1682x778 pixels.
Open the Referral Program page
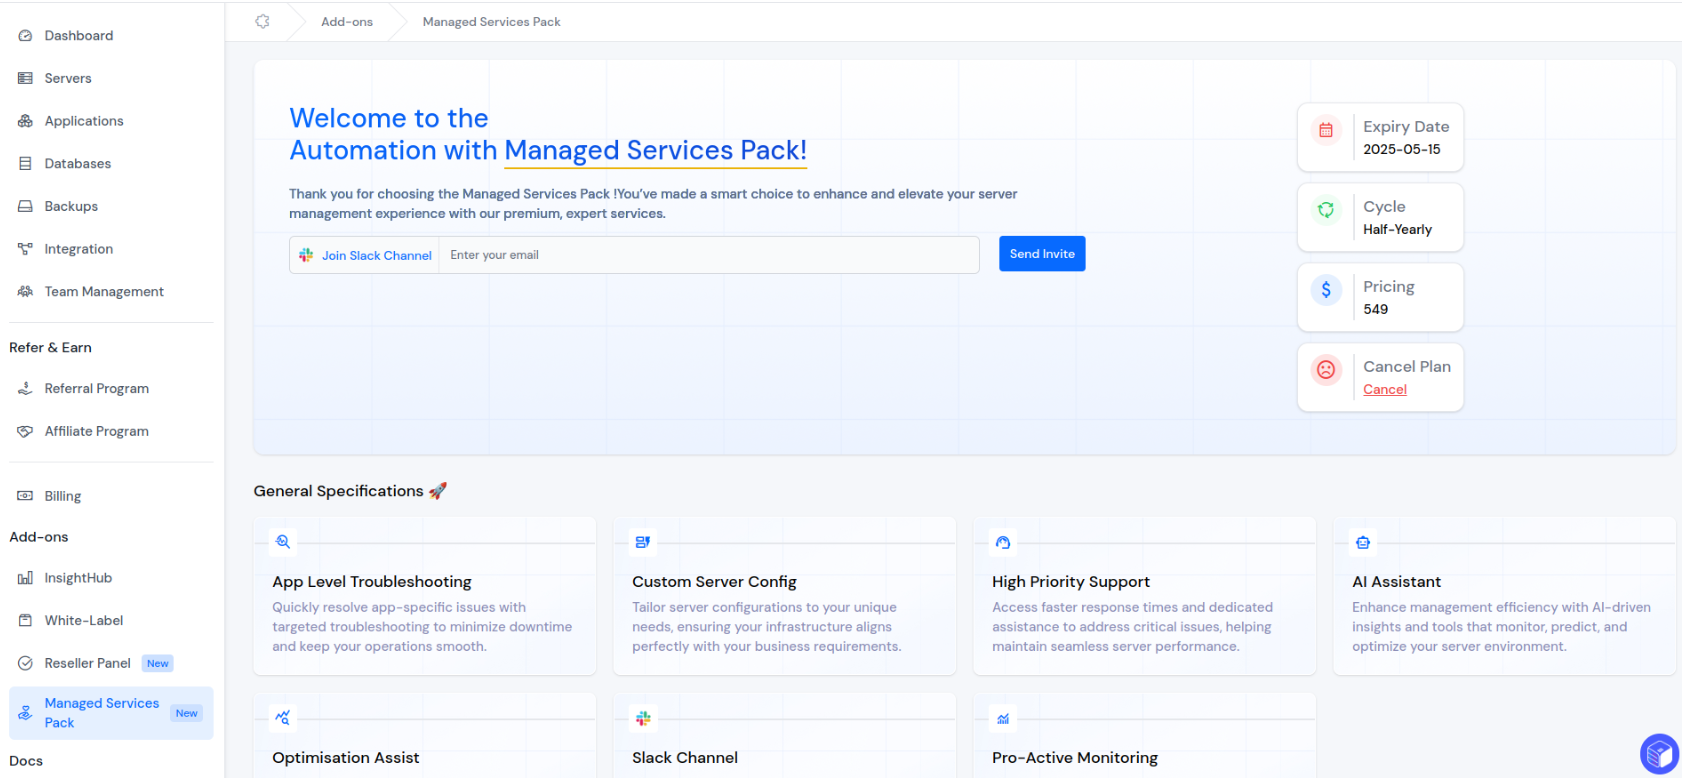click(111, 389)
